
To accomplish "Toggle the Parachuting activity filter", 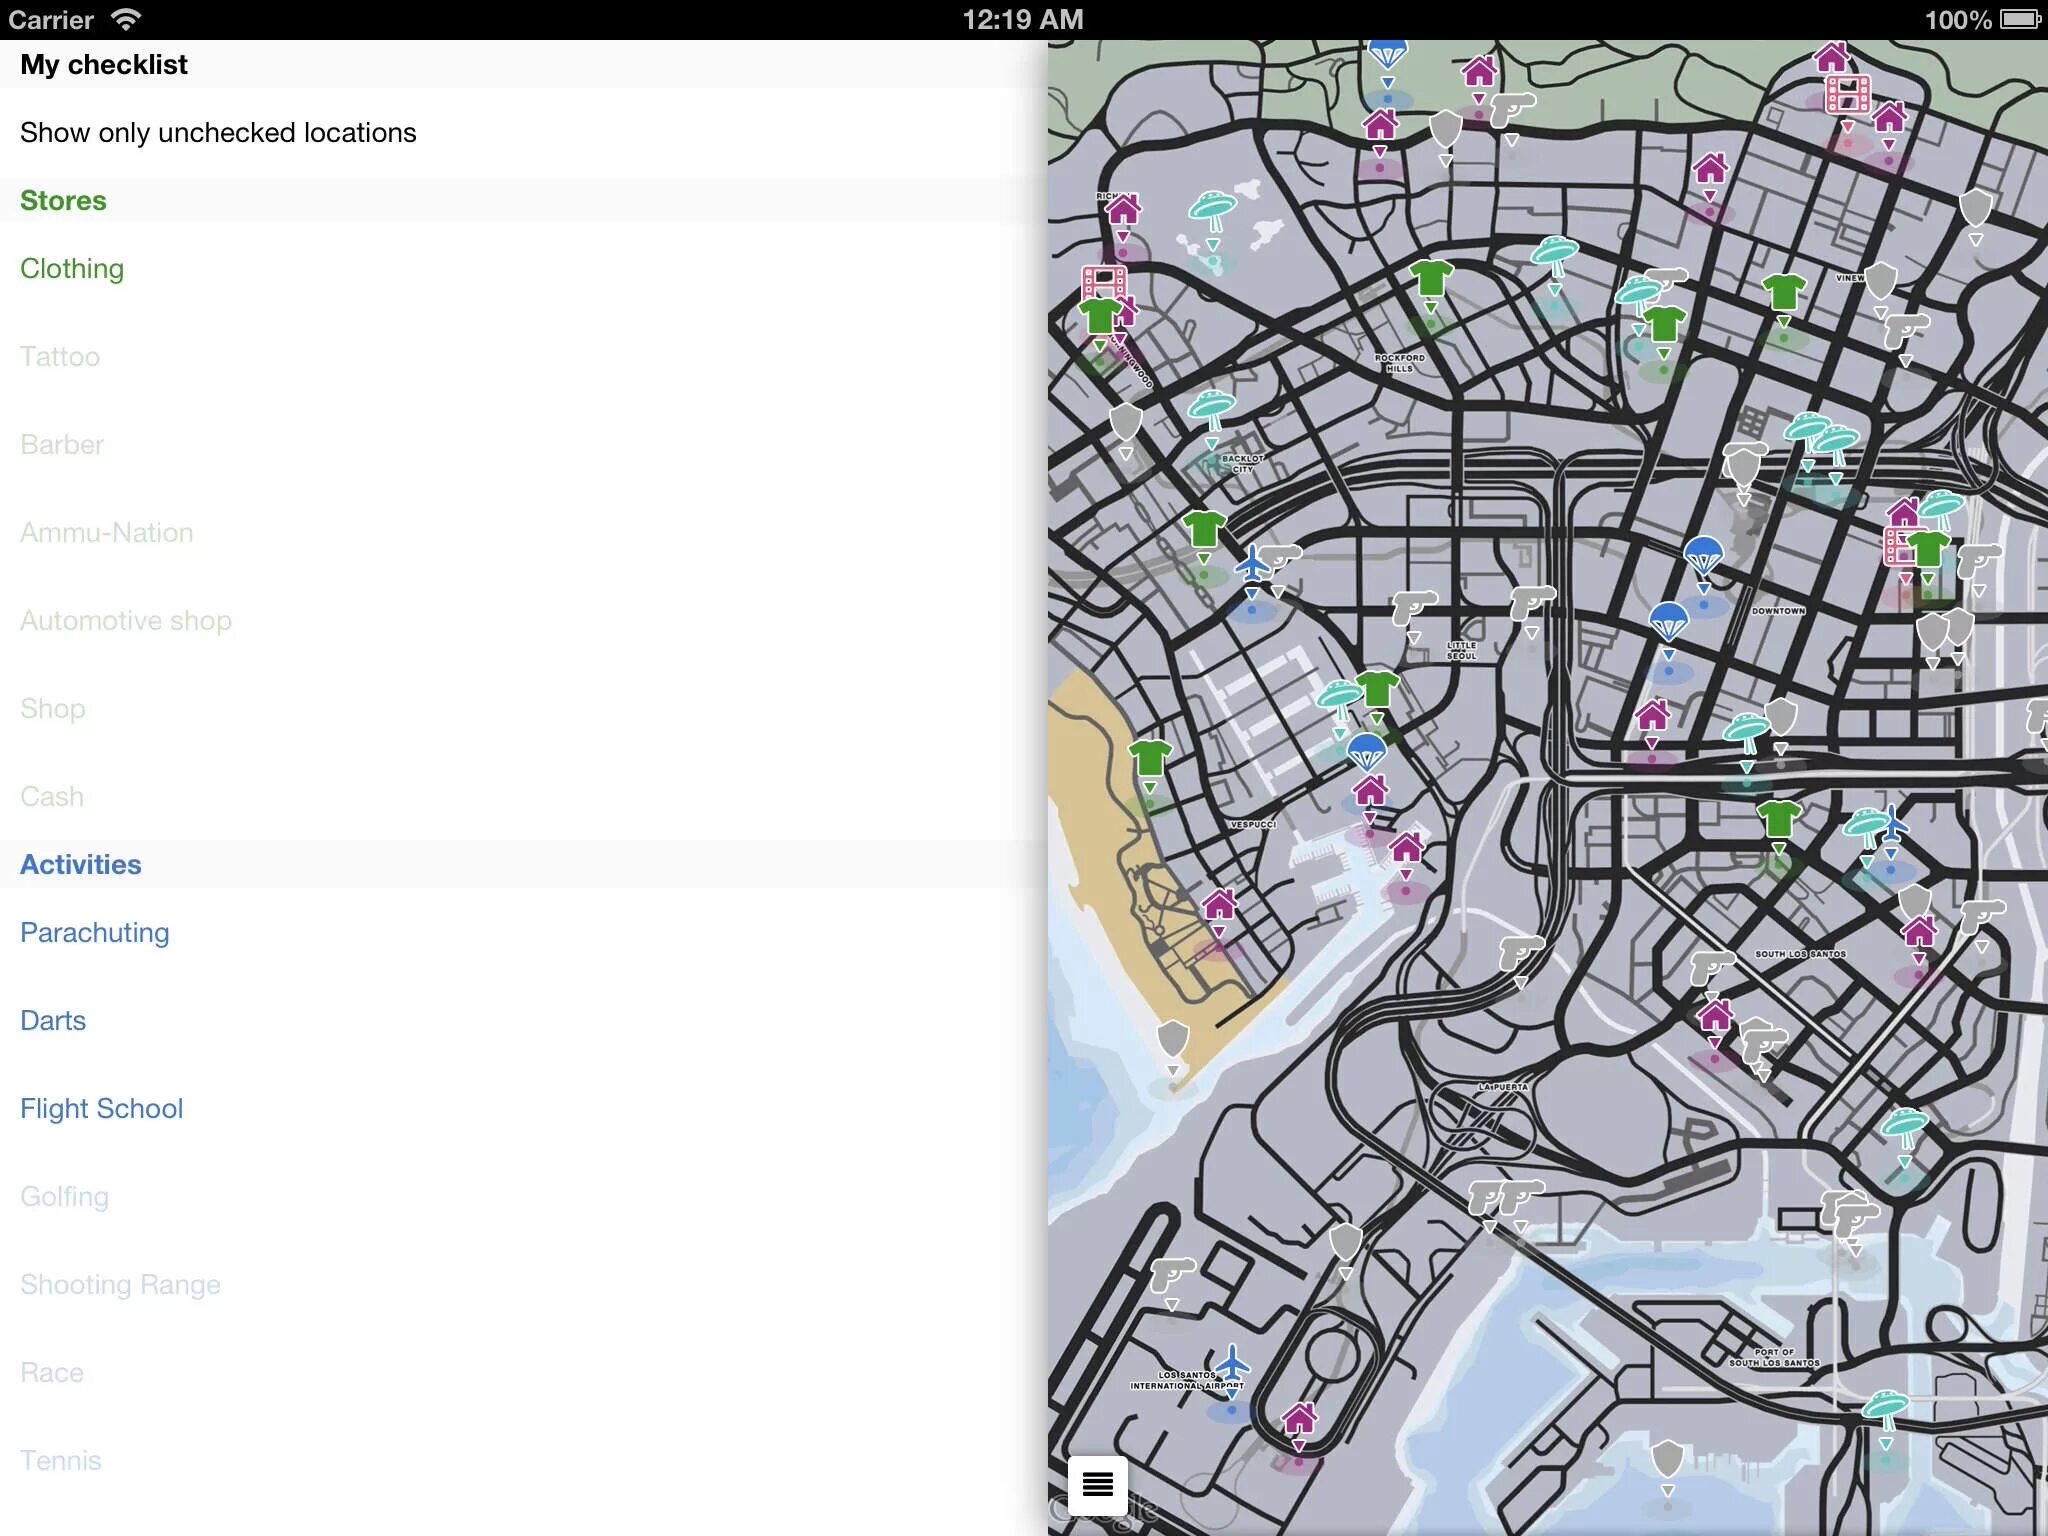I will pos(524,933).
